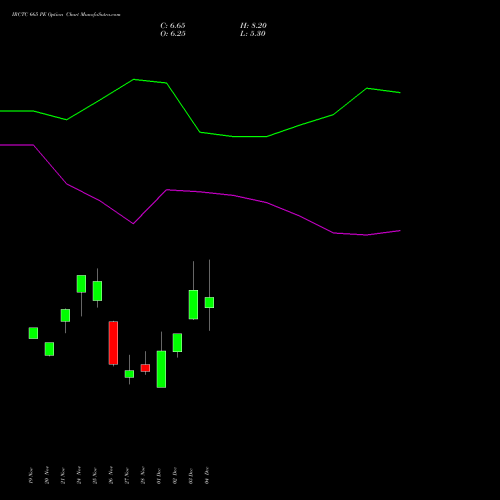Click the green candle for 03 Dec
The image size is (500, 500).
[x=193, y=305]
